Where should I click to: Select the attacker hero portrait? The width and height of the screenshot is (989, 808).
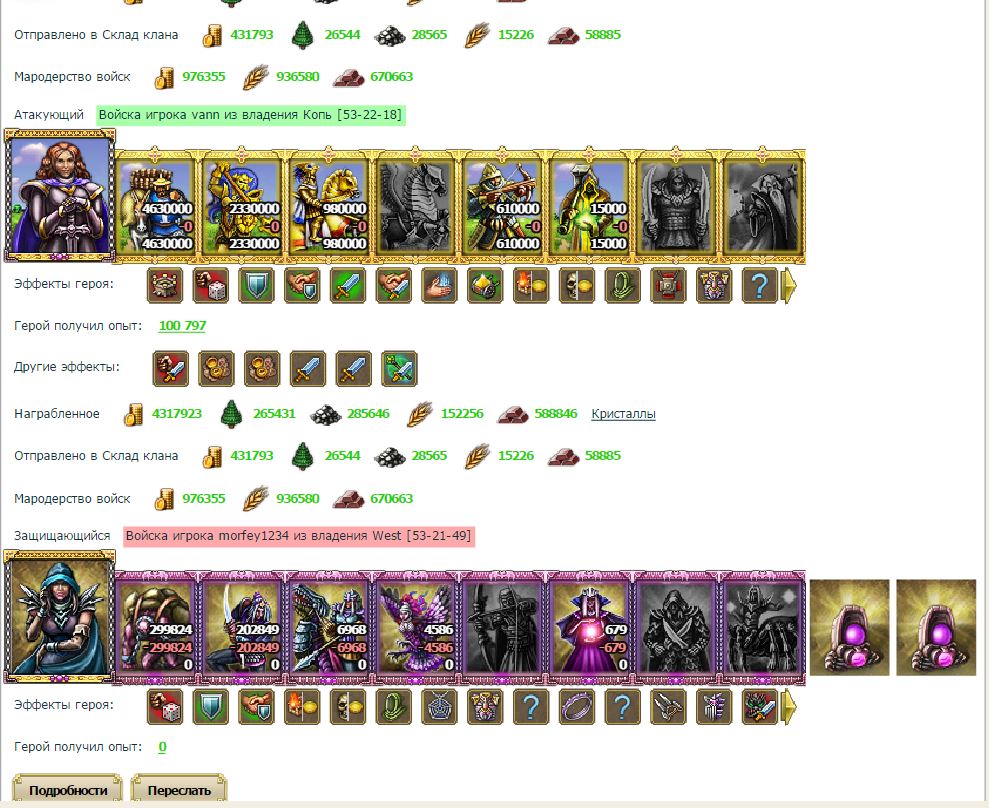(59, 196)
